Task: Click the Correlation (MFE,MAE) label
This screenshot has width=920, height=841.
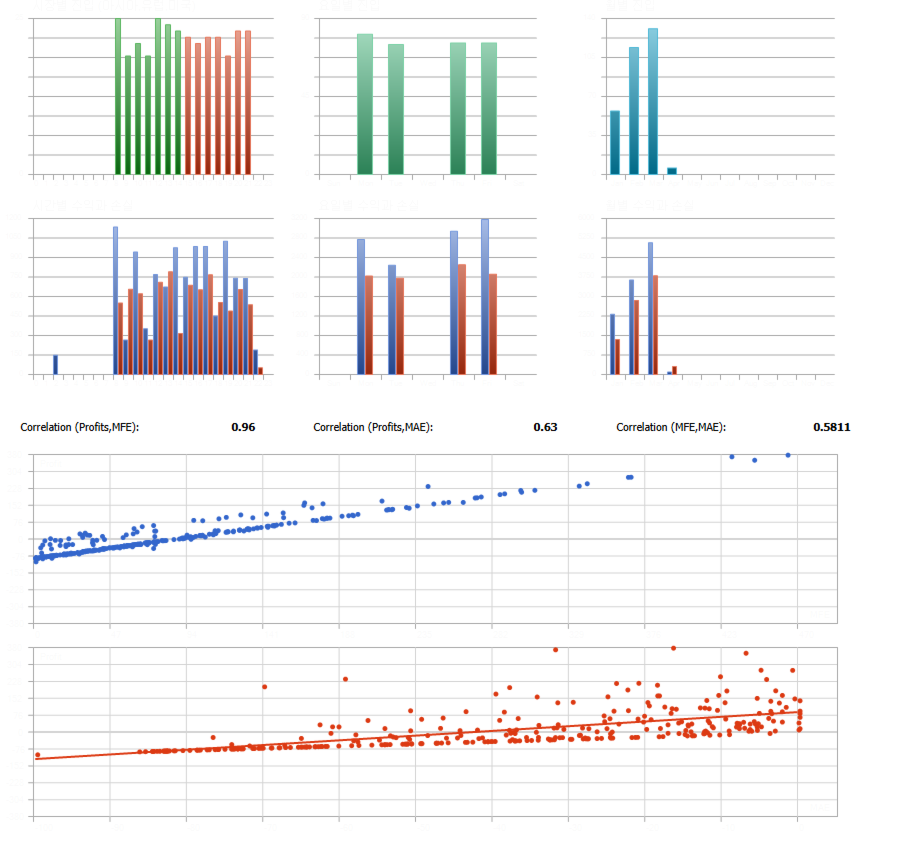Action: 671,427
